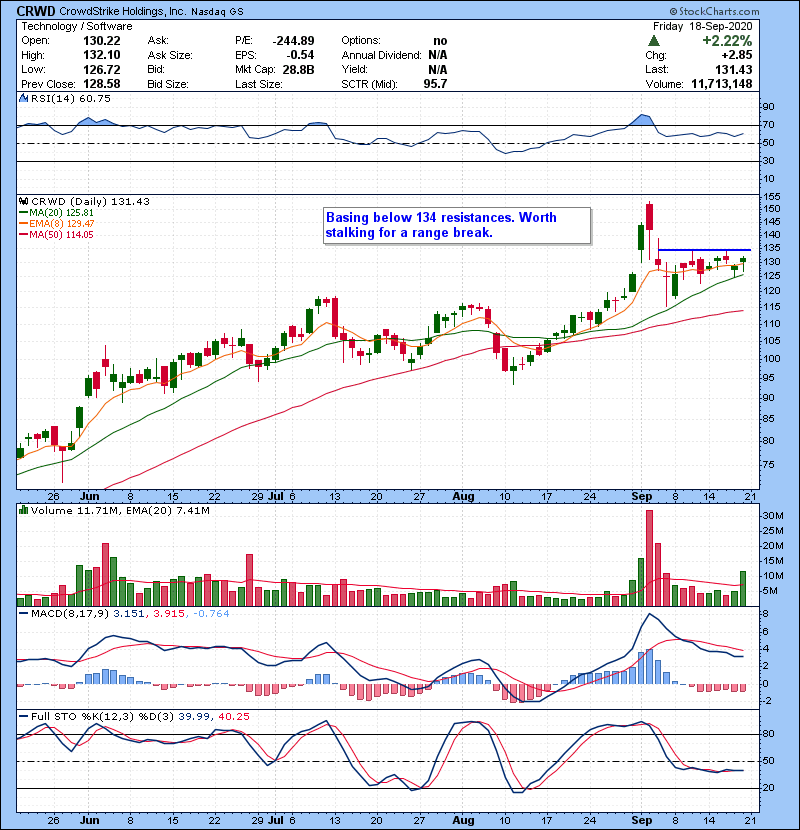
Task: Click the Nasdaq GS exchange label
Action: pyautogui.click(x=217, y=12)
